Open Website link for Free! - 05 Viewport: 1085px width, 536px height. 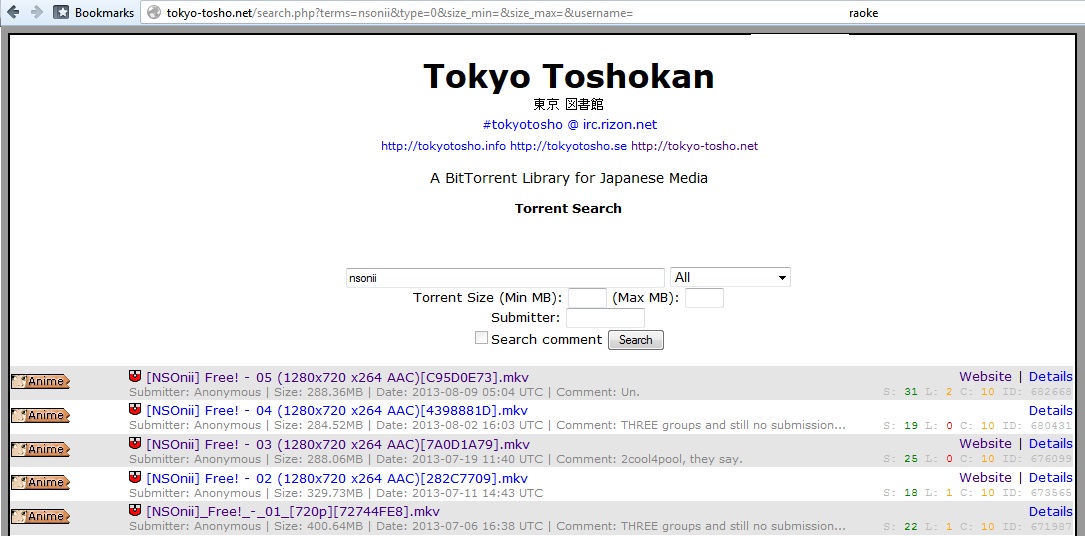[x=985, y=376]
